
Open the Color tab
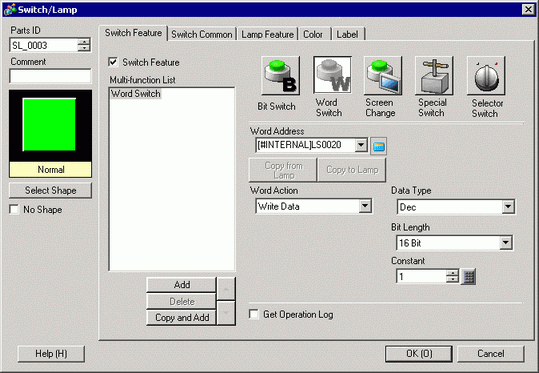click(314, 34)
